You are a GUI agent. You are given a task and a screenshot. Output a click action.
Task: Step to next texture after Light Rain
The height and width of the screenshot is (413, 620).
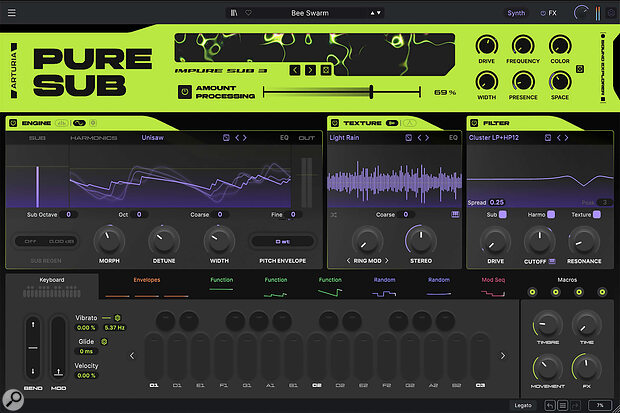pos(427,138)
